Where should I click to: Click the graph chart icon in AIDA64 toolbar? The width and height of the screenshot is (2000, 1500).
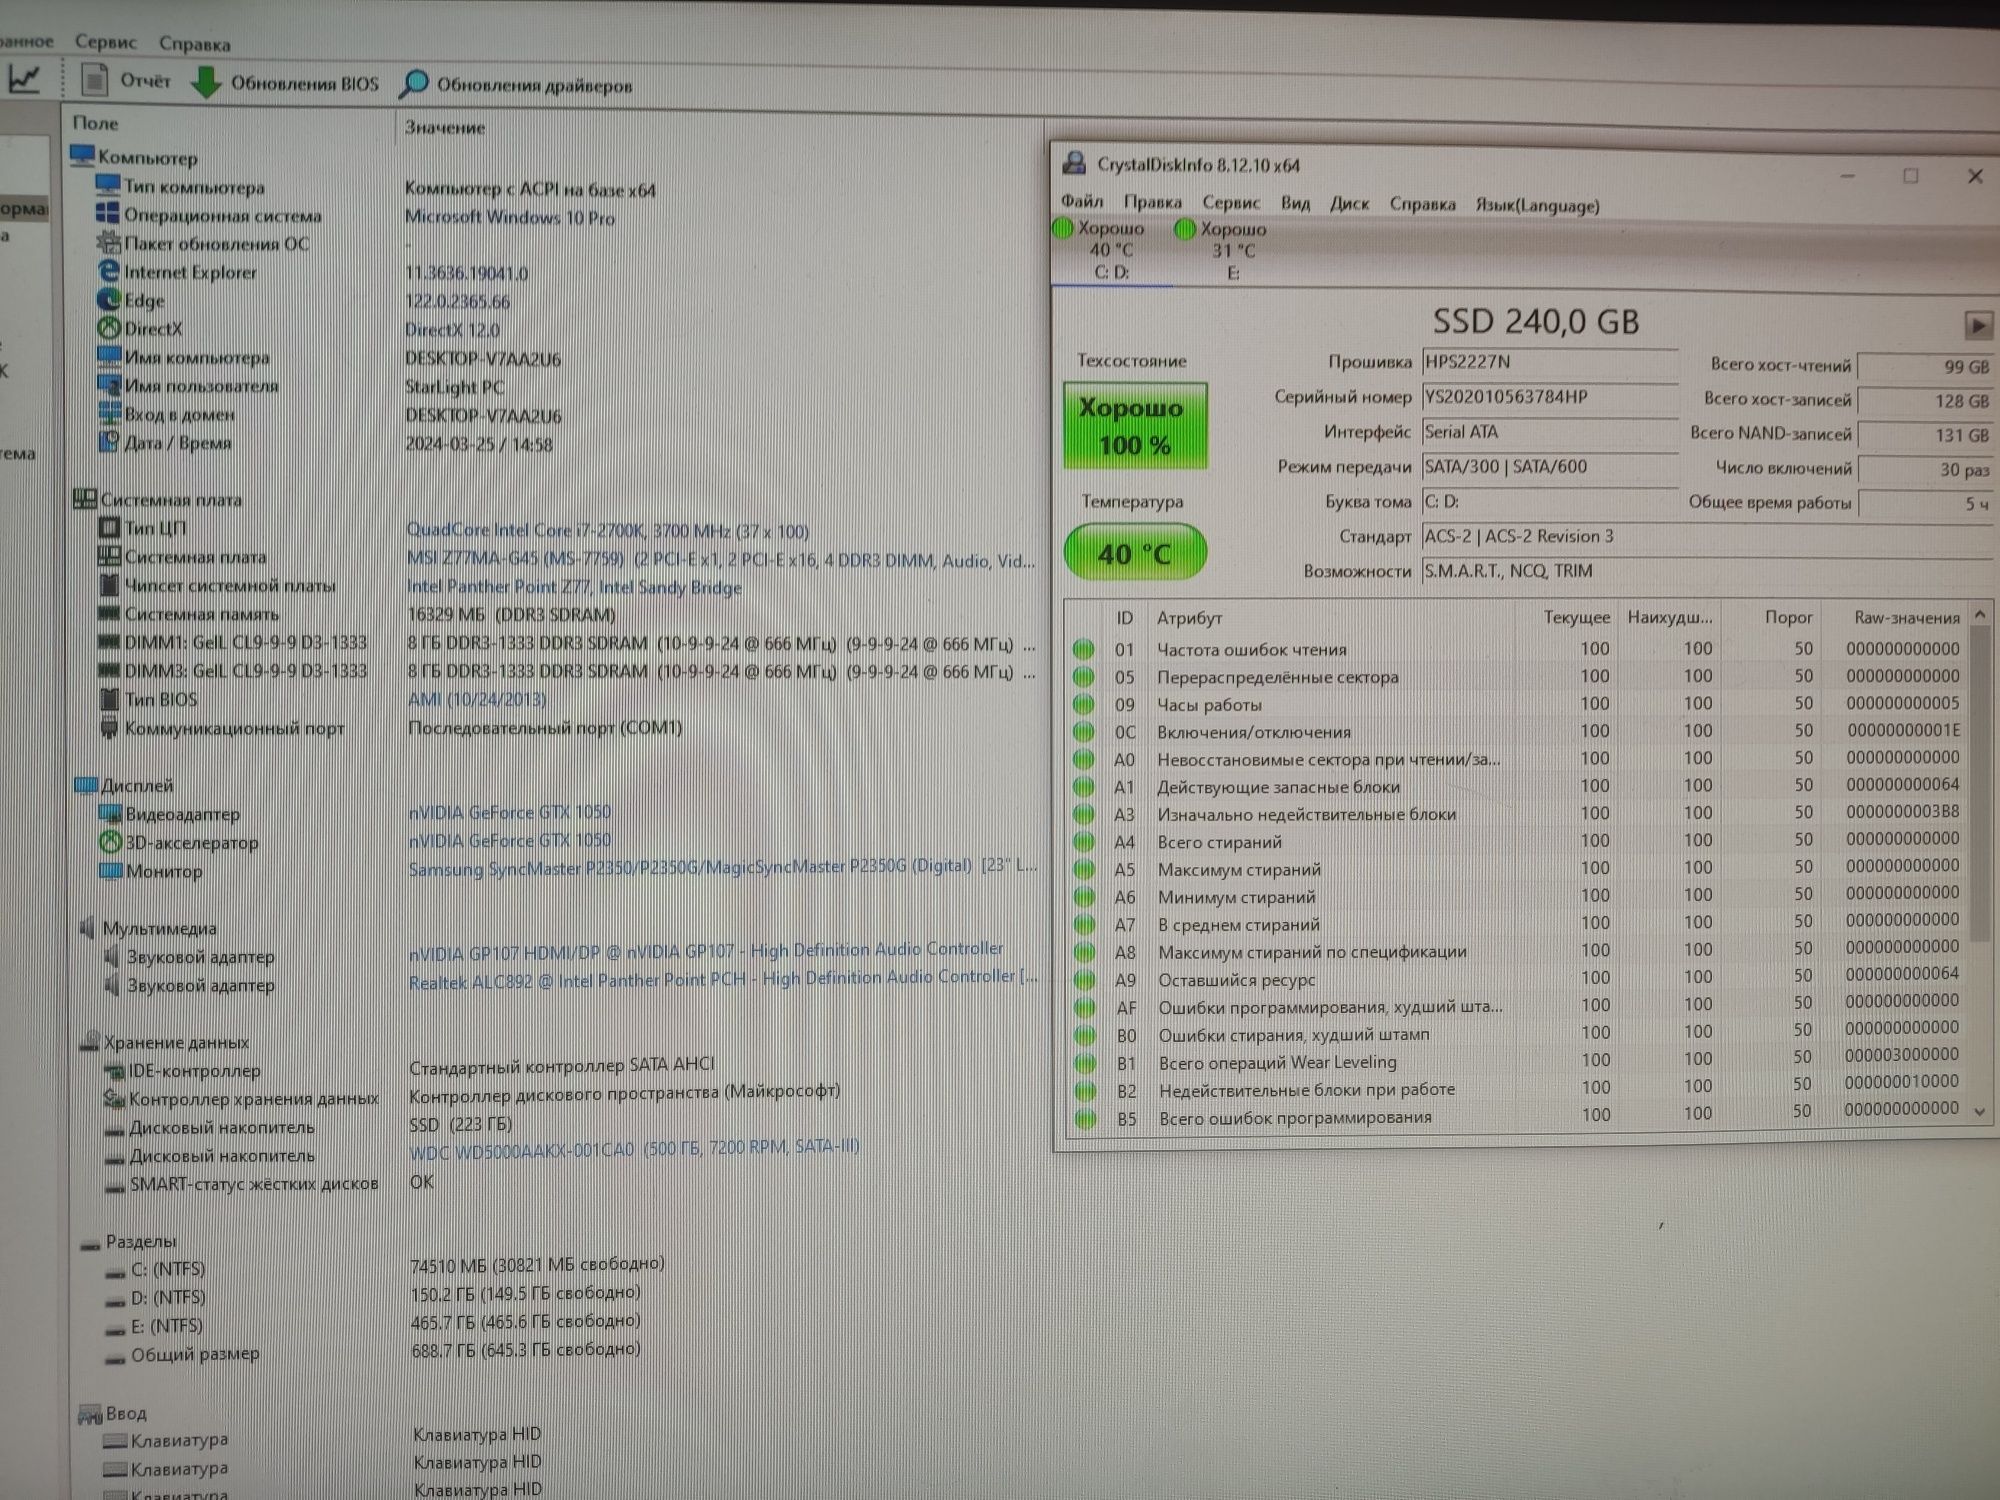click(24, 78)
